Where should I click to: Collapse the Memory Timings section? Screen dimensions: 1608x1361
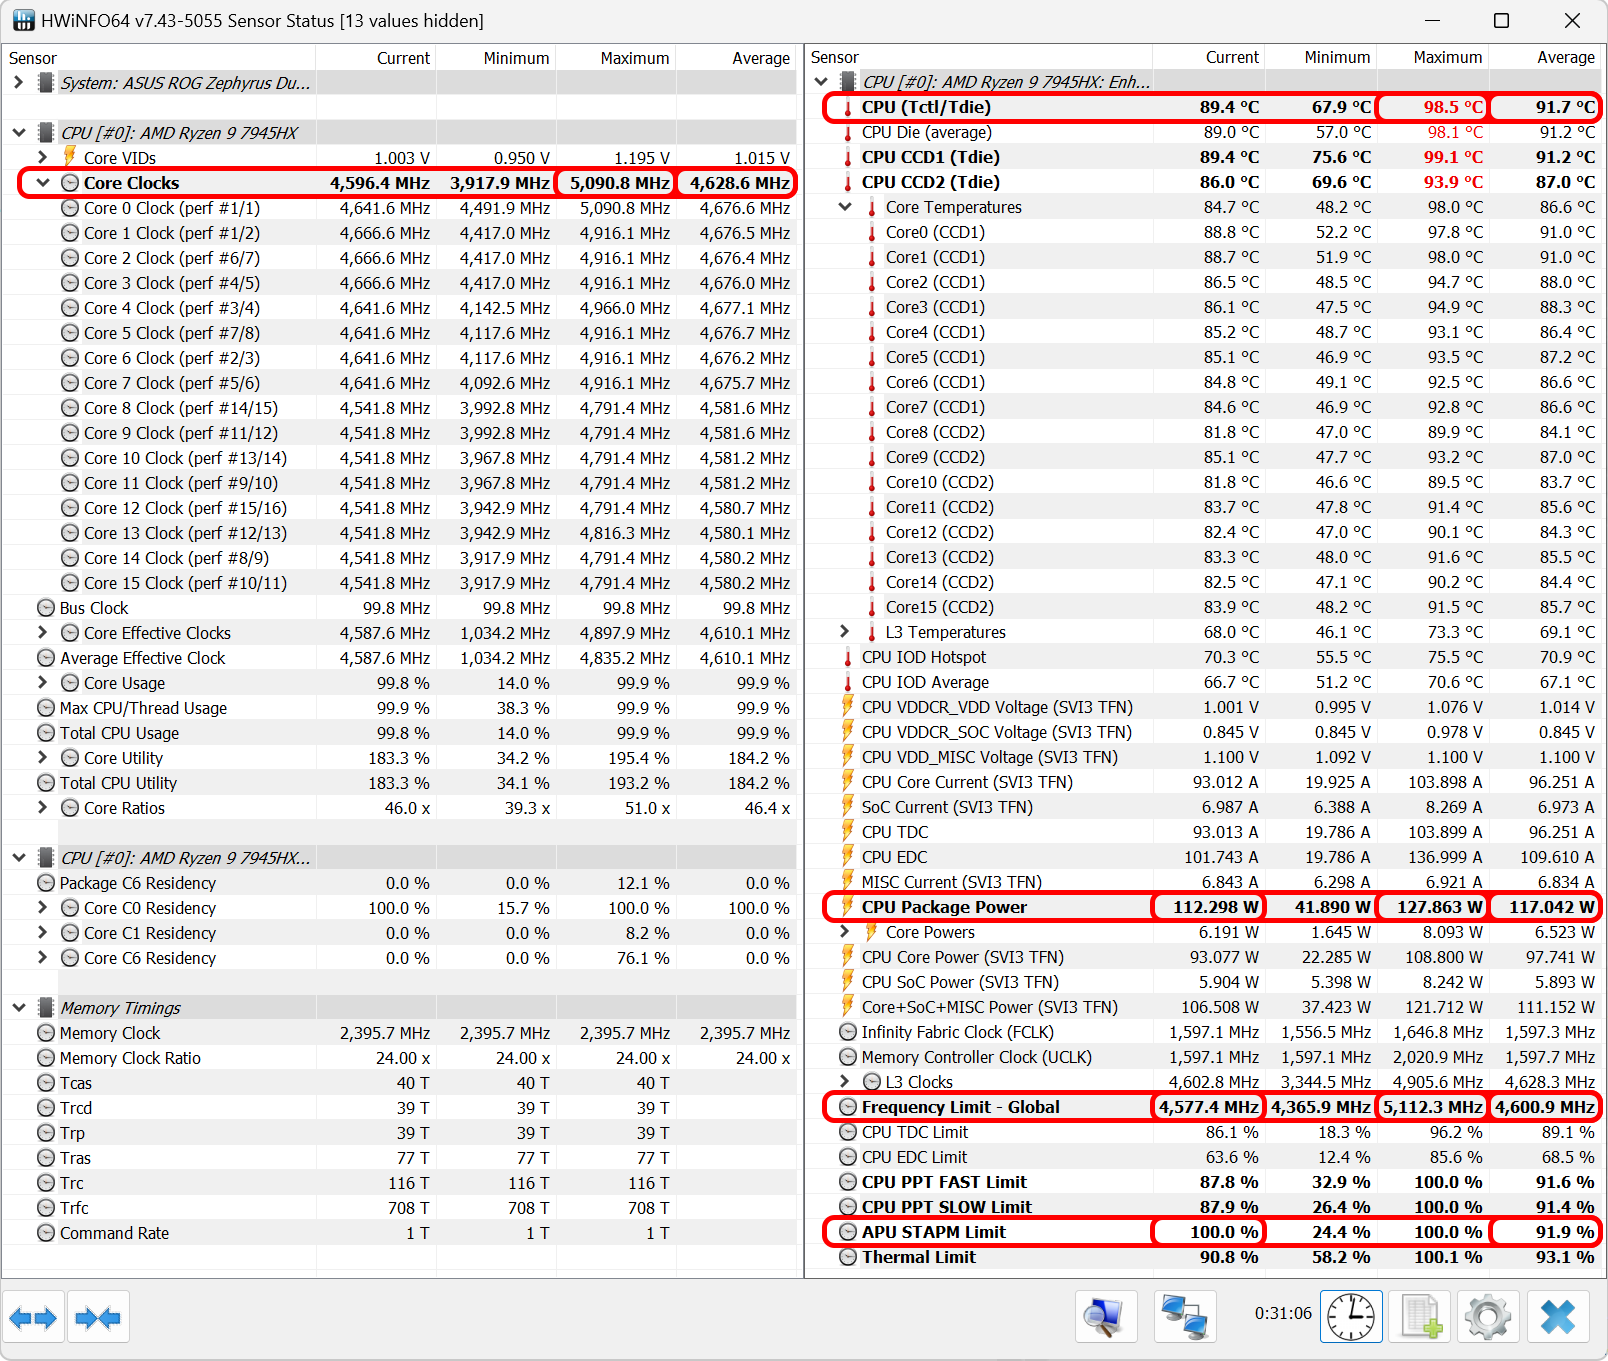click(19, 1007)
